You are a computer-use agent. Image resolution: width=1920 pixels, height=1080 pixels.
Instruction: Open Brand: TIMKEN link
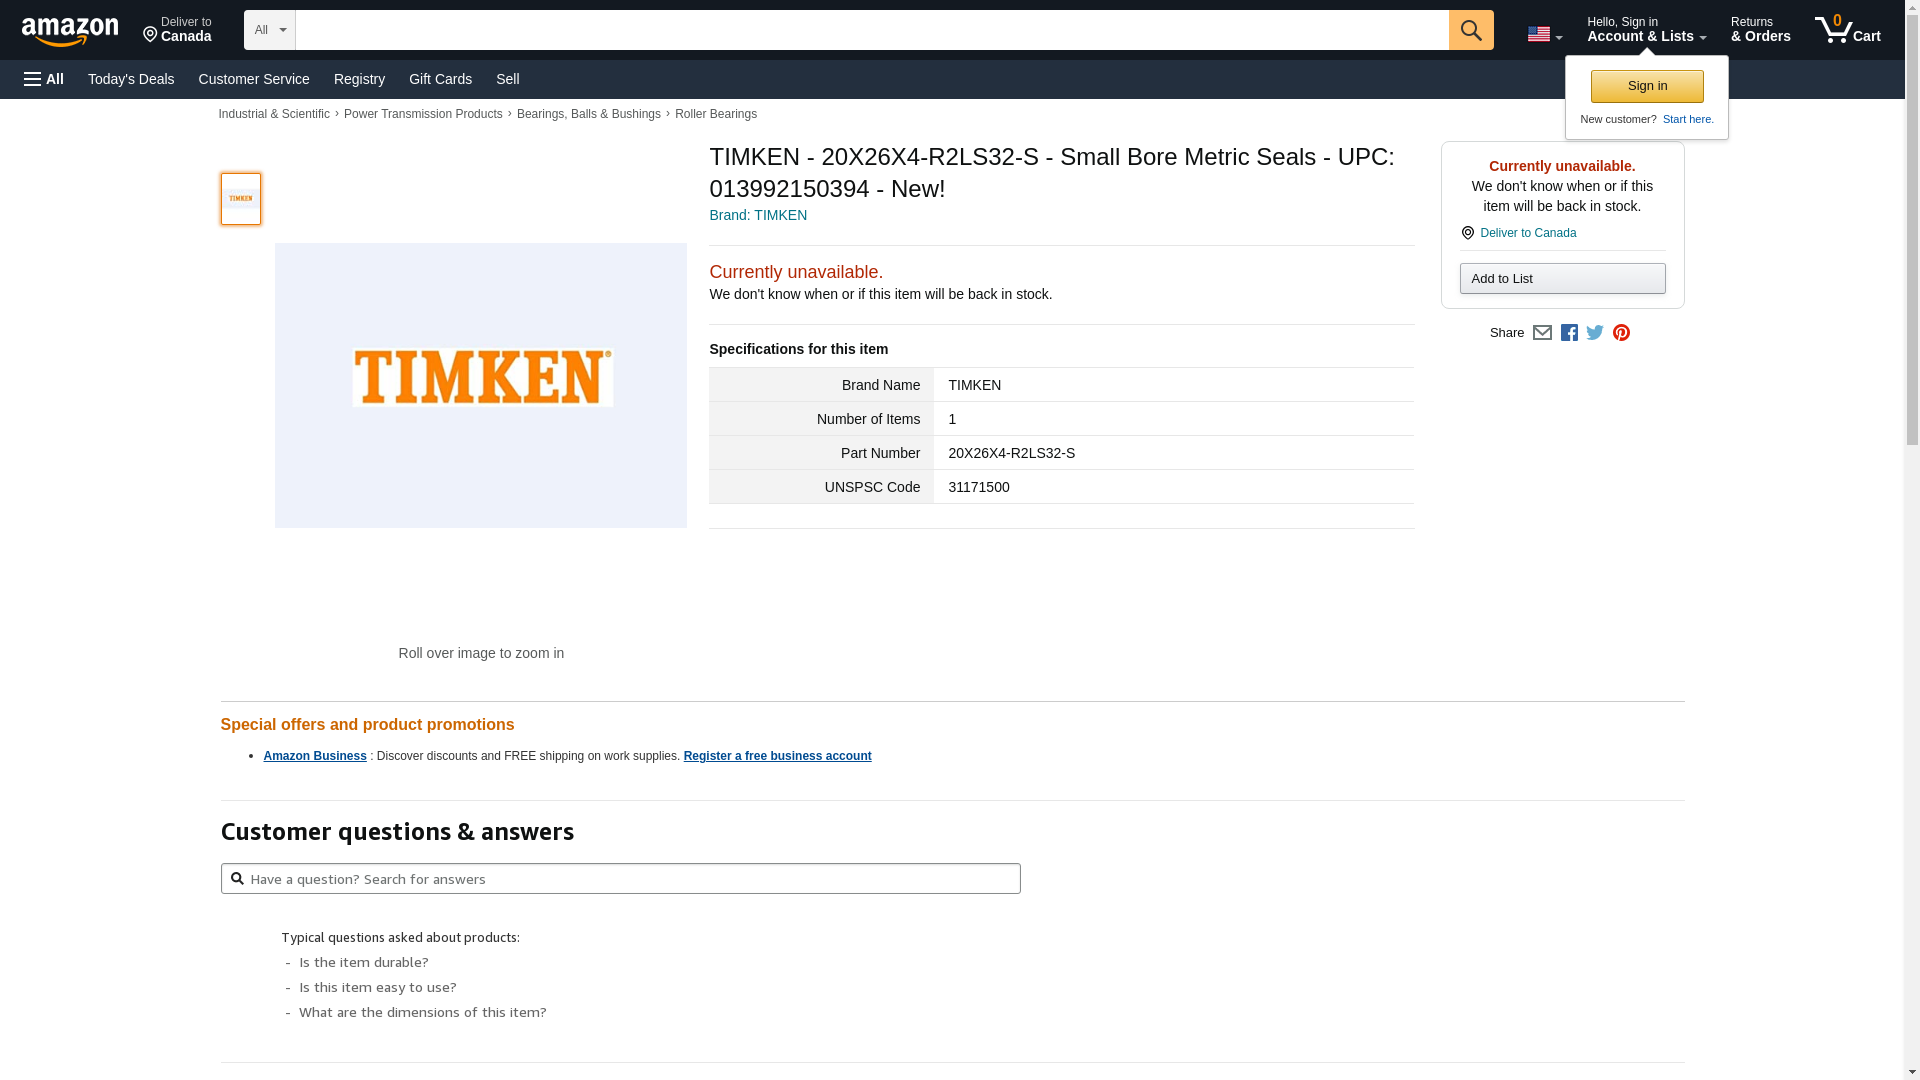click(758, 215)
